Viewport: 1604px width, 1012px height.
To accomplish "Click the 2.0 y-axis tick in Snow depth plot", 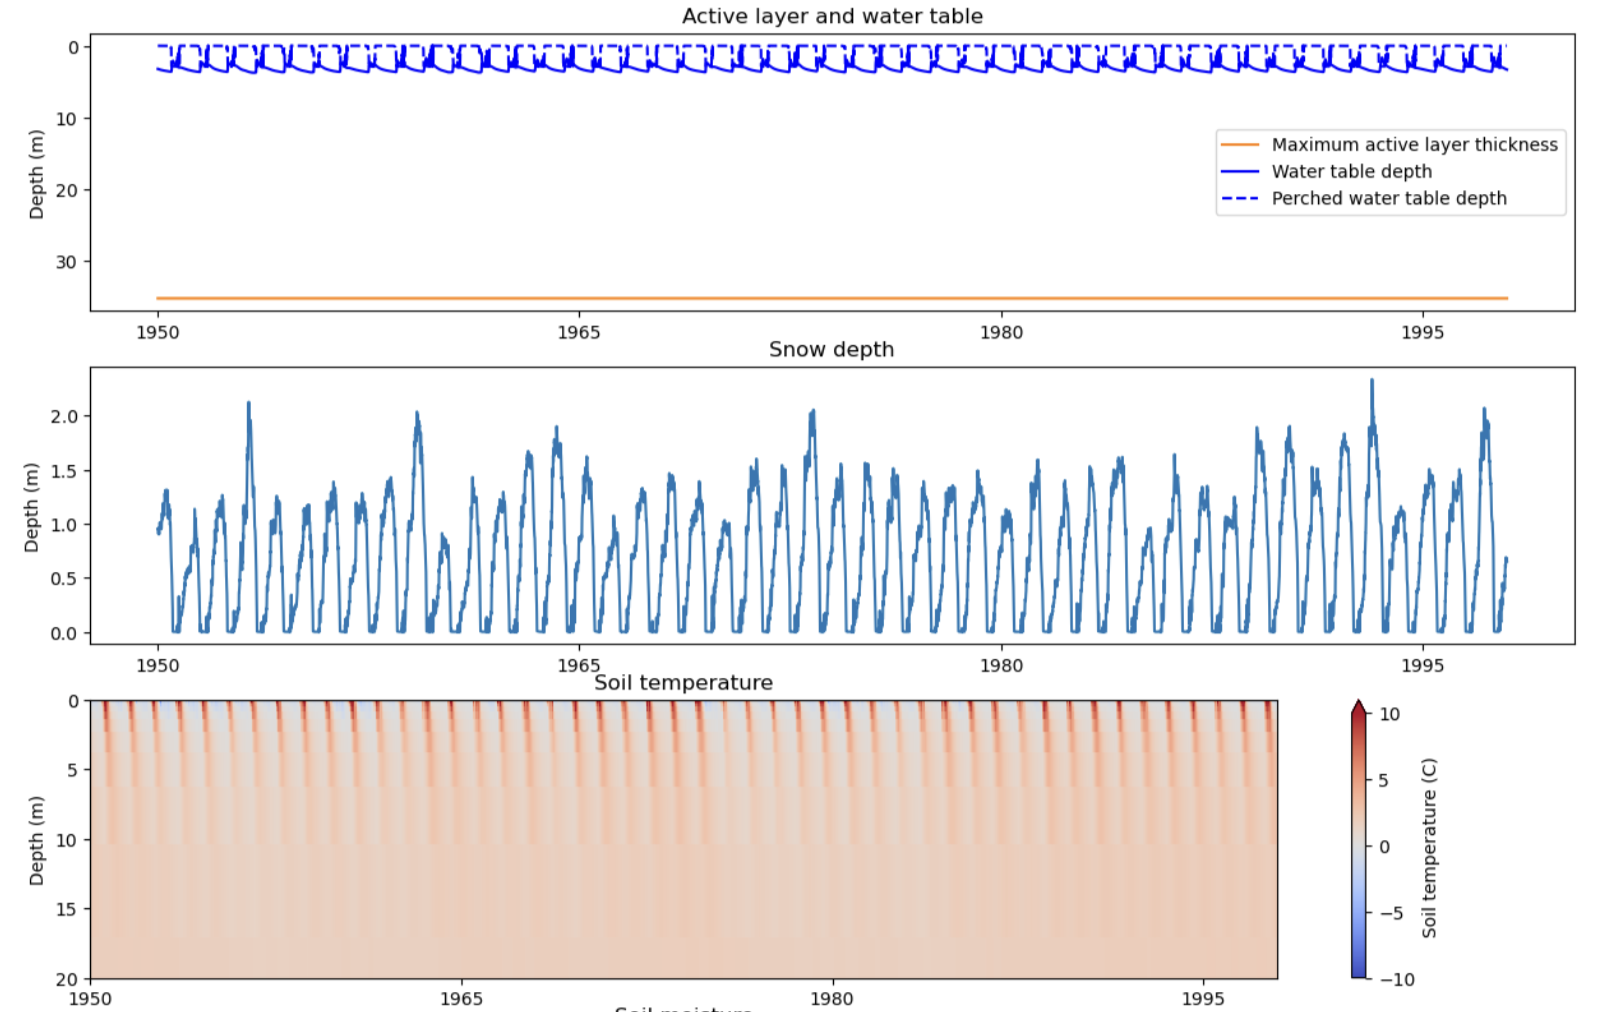I will [64, 416].
